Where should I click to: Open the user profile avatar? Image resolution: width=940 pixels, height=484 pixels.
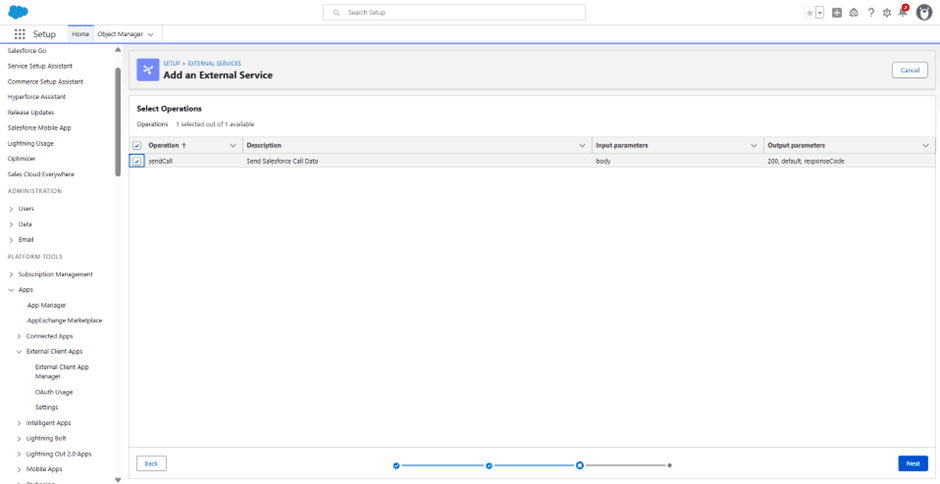924,13
